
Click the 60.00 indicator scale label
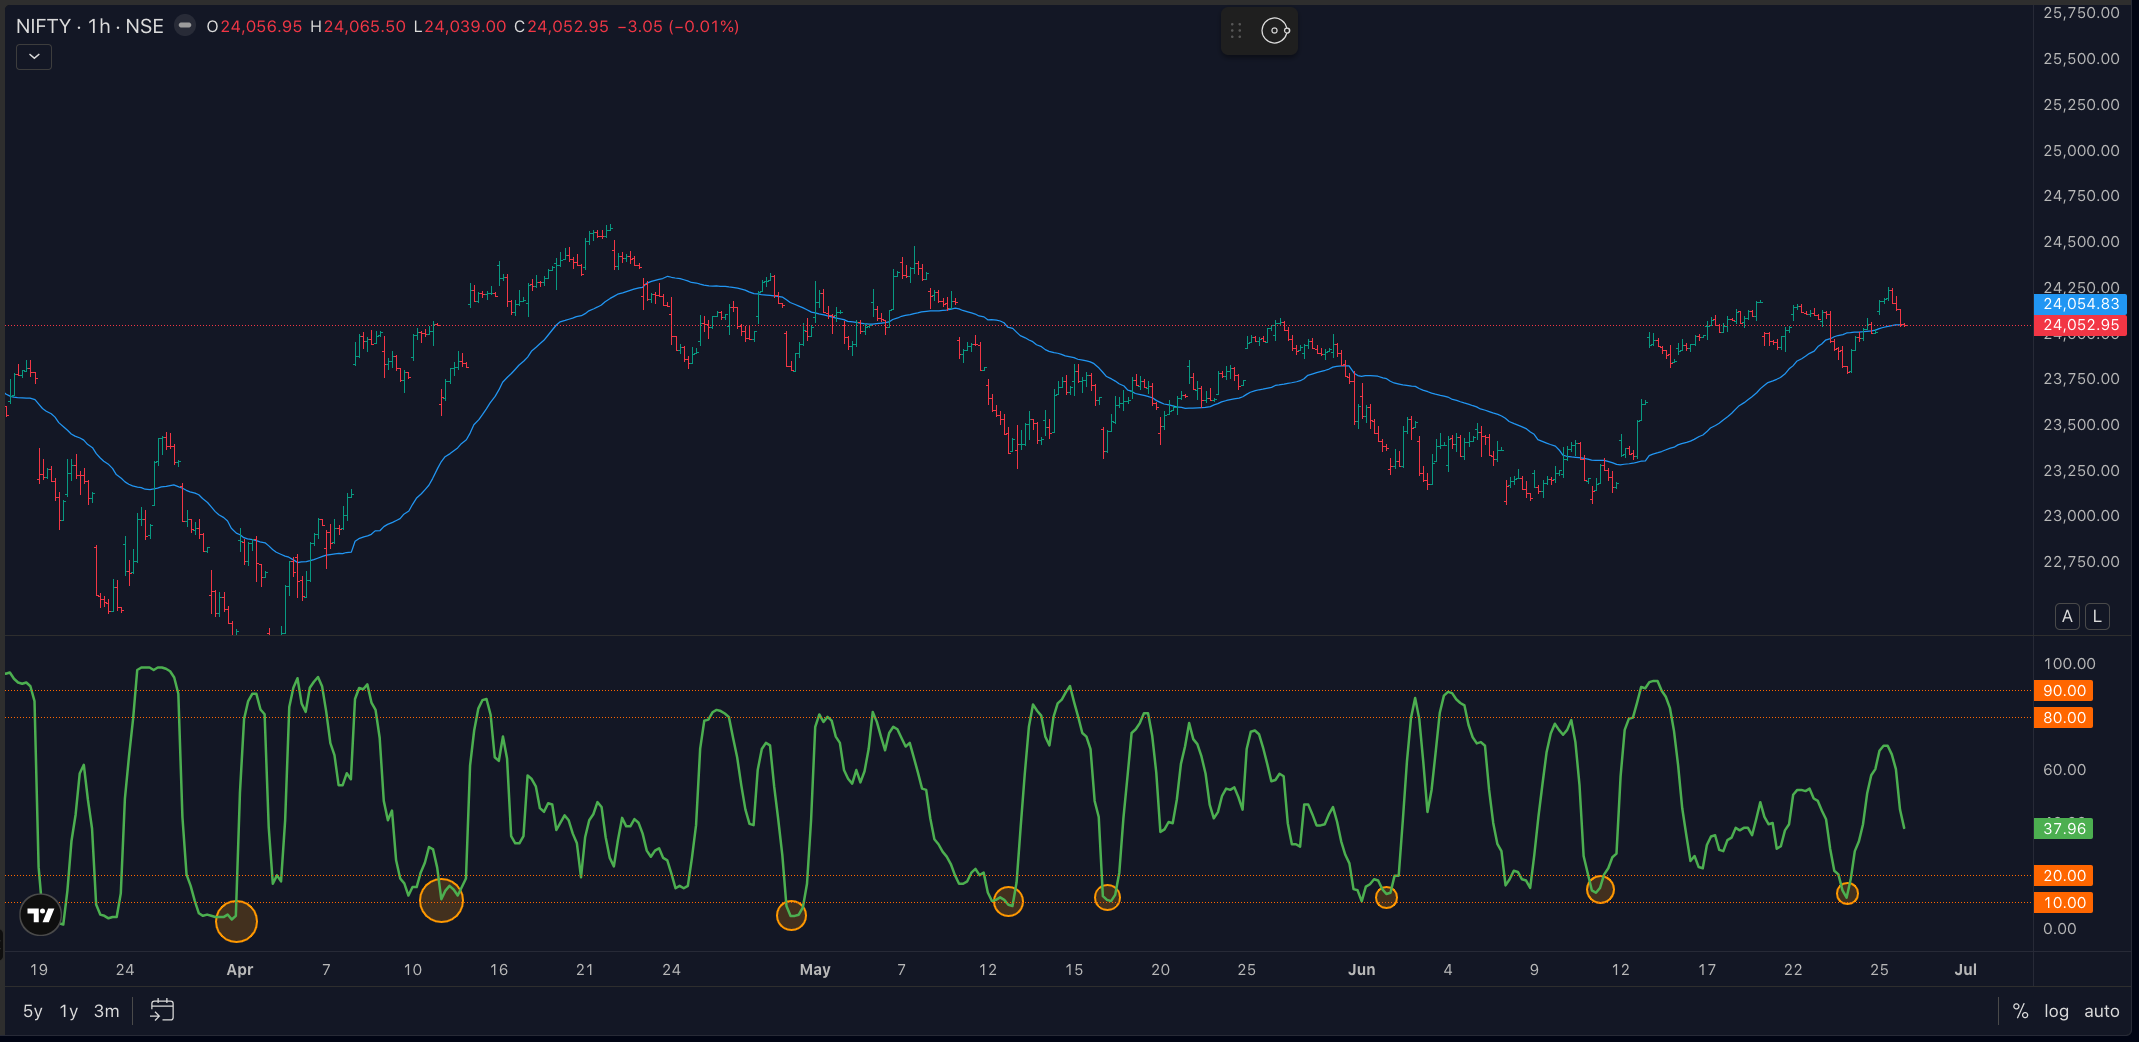(x=2064, y=770)
